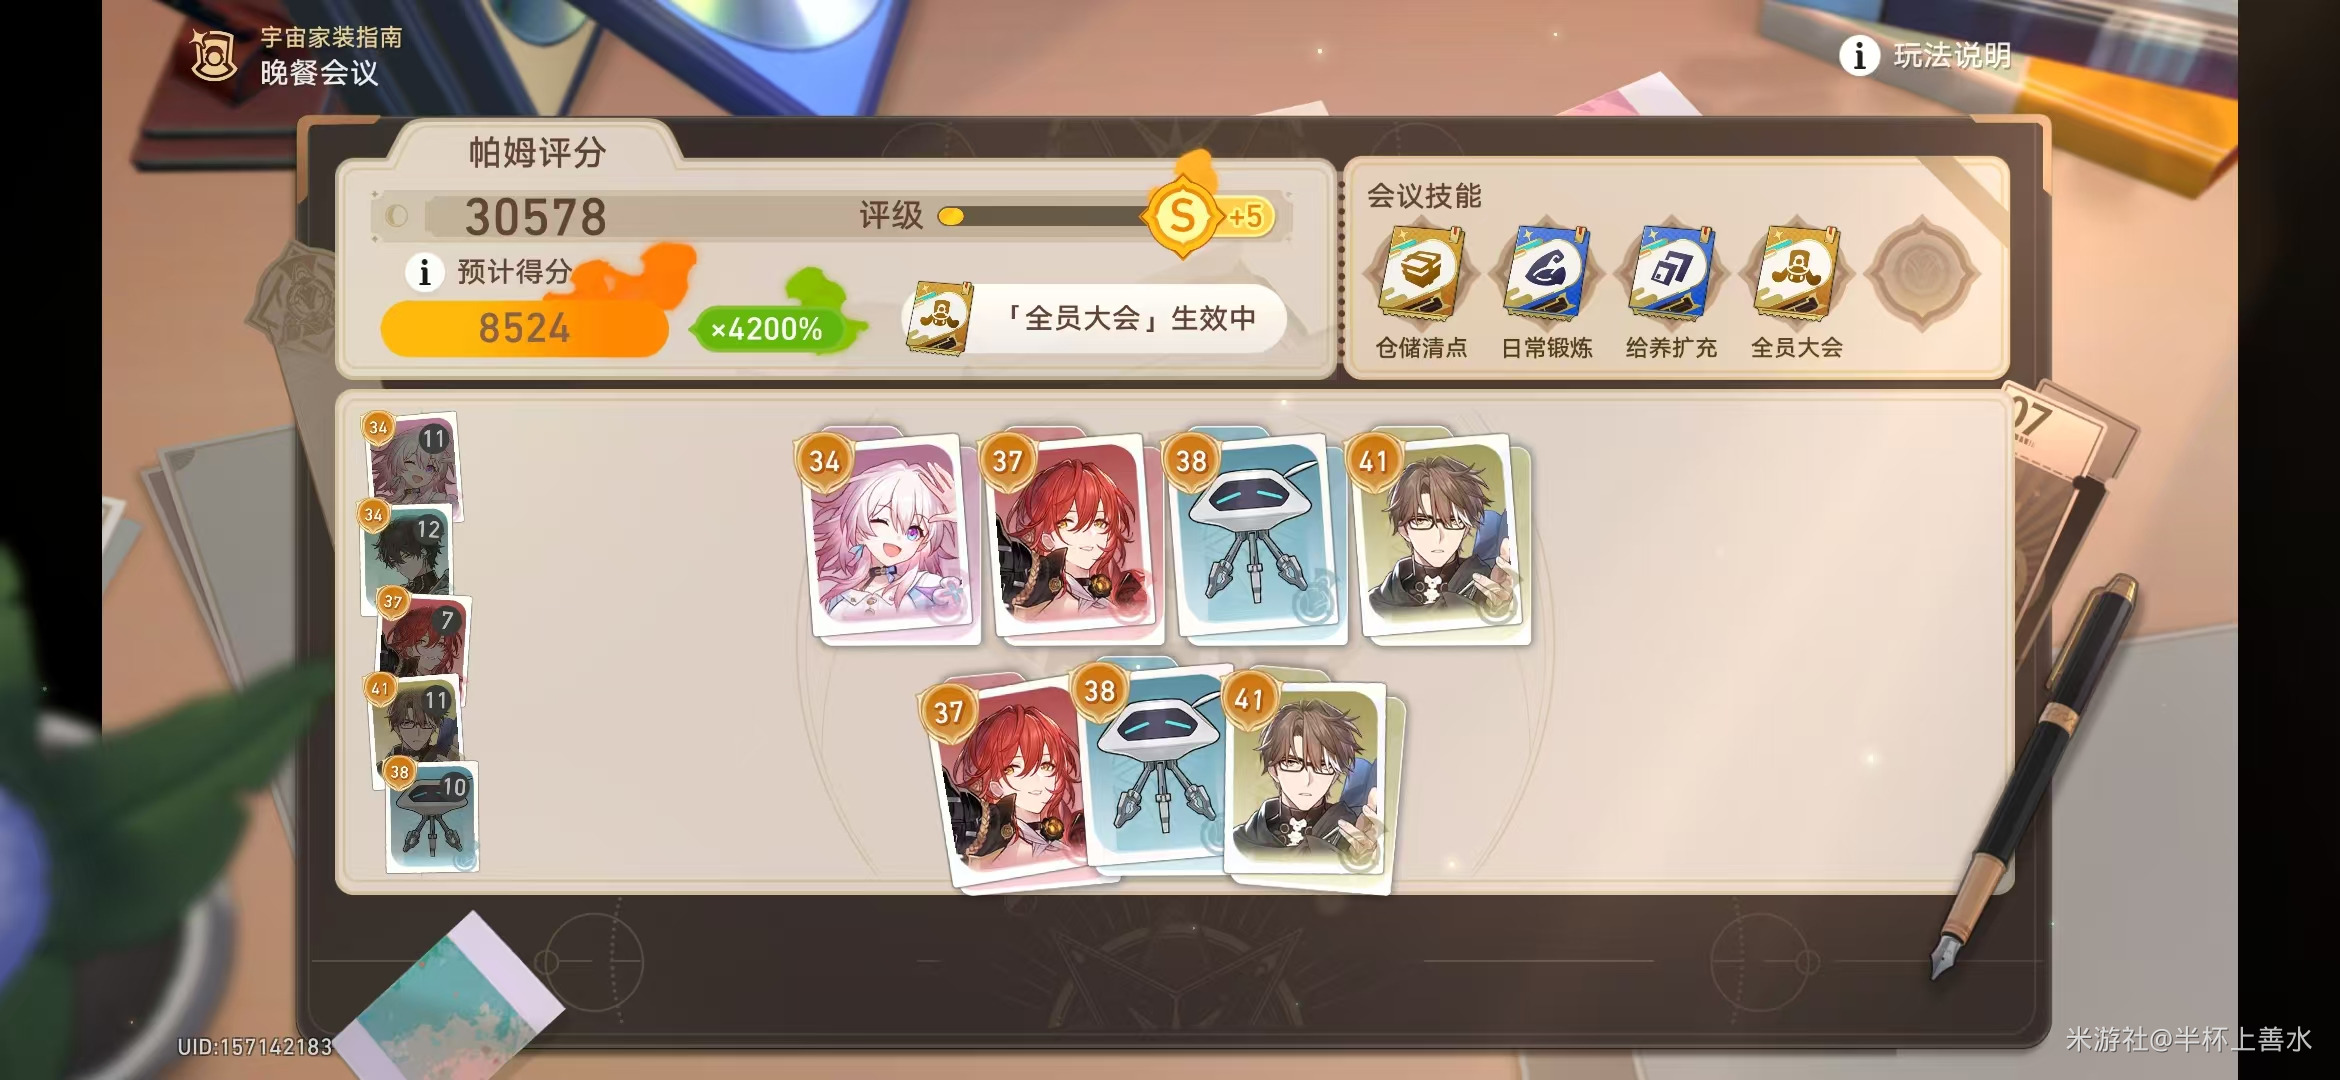The width and height of the screenshot is (2340, 1080).
Task: Open the 「全员大会」生效中 status banner
Action: 1095,319
